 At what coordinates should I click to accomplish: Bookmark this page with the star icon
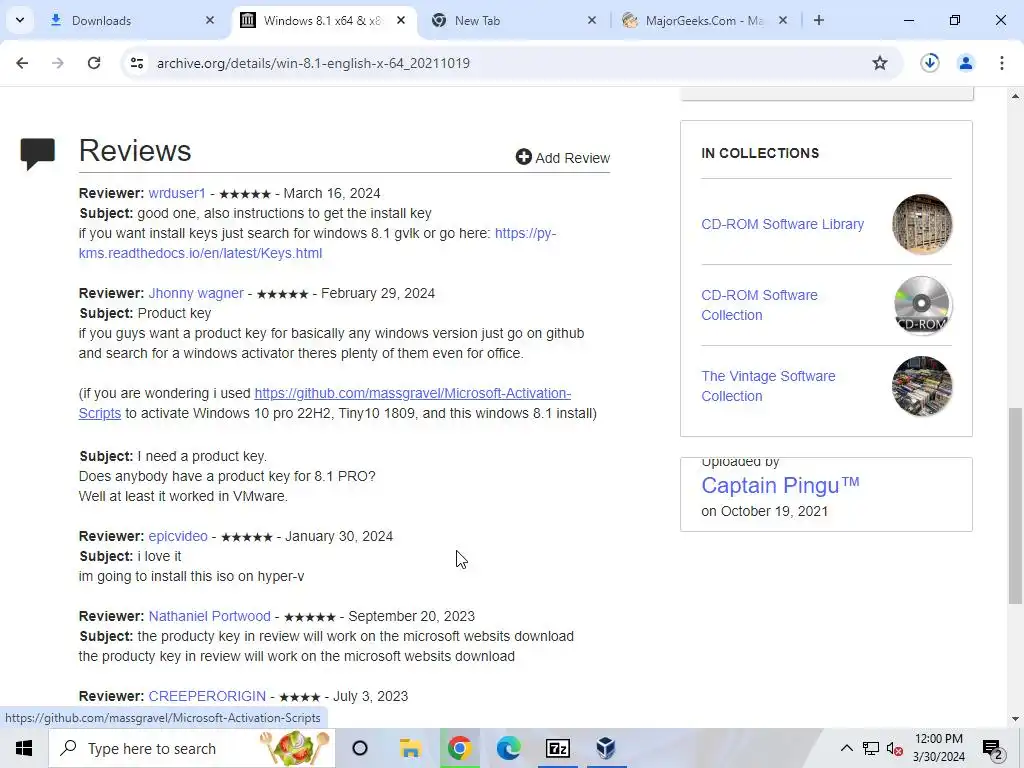click(x=880, y=63)
